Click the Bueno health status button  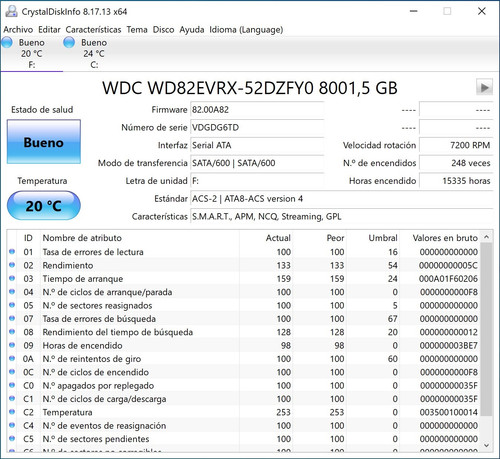(44, 142)
